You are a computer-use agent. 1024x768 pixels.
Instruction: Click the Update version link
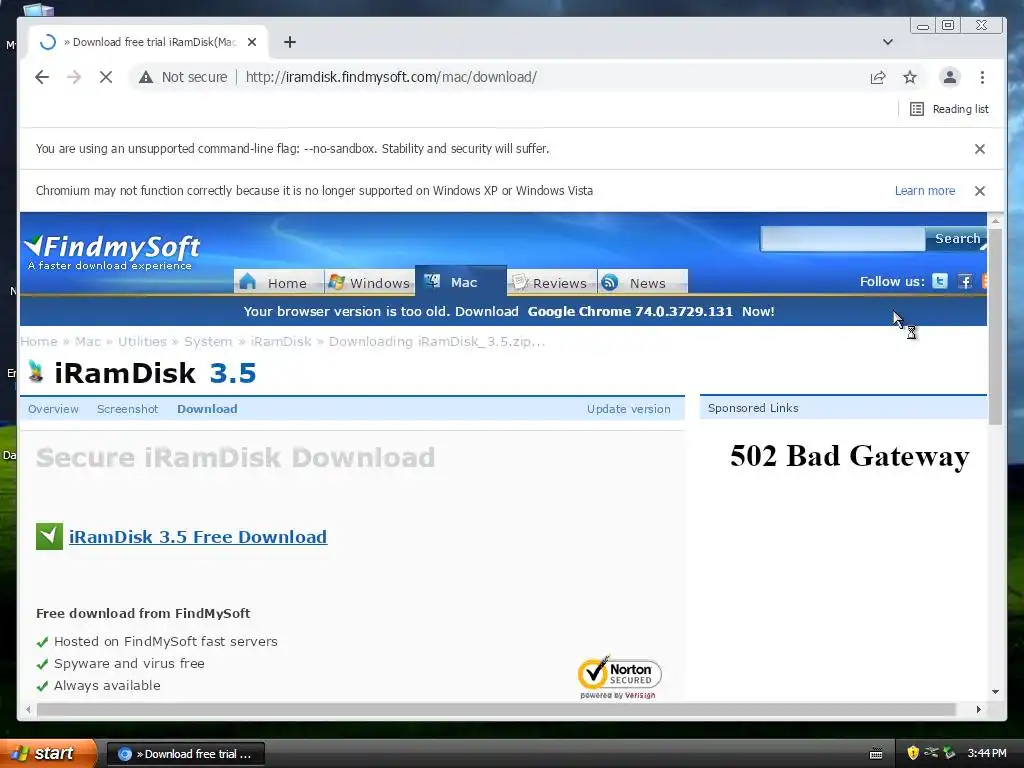pos(628,409)
